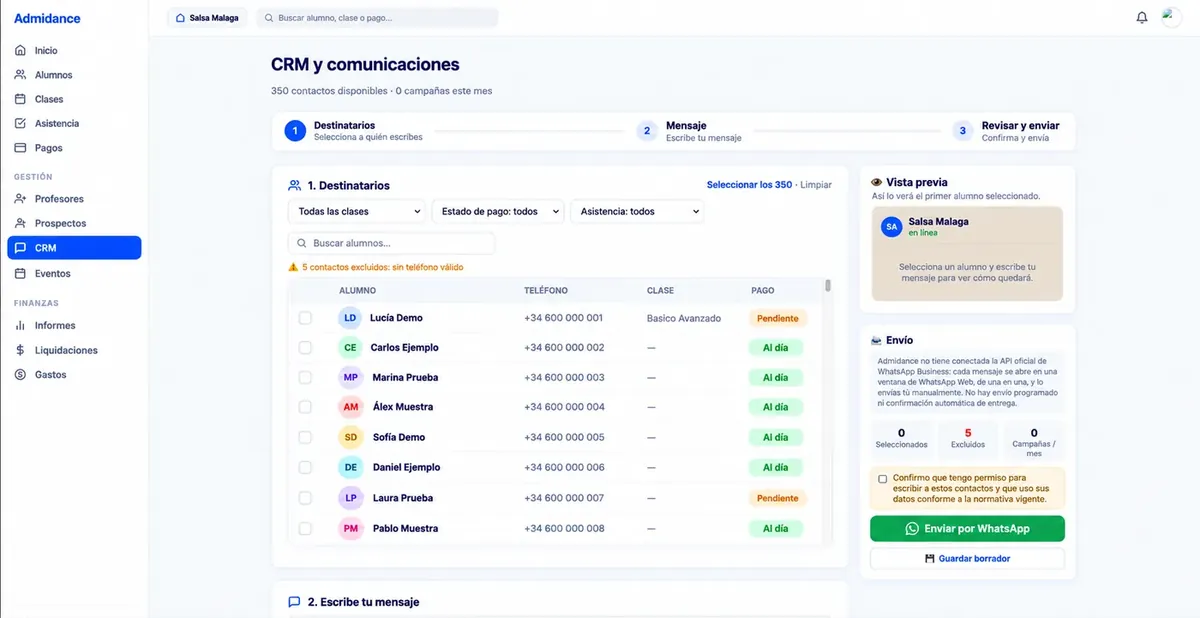This screenshot has height=618, width=1200.
Task: Click phone +34 600 000 005
Action: pyautogui.click(x=564, y=438)
